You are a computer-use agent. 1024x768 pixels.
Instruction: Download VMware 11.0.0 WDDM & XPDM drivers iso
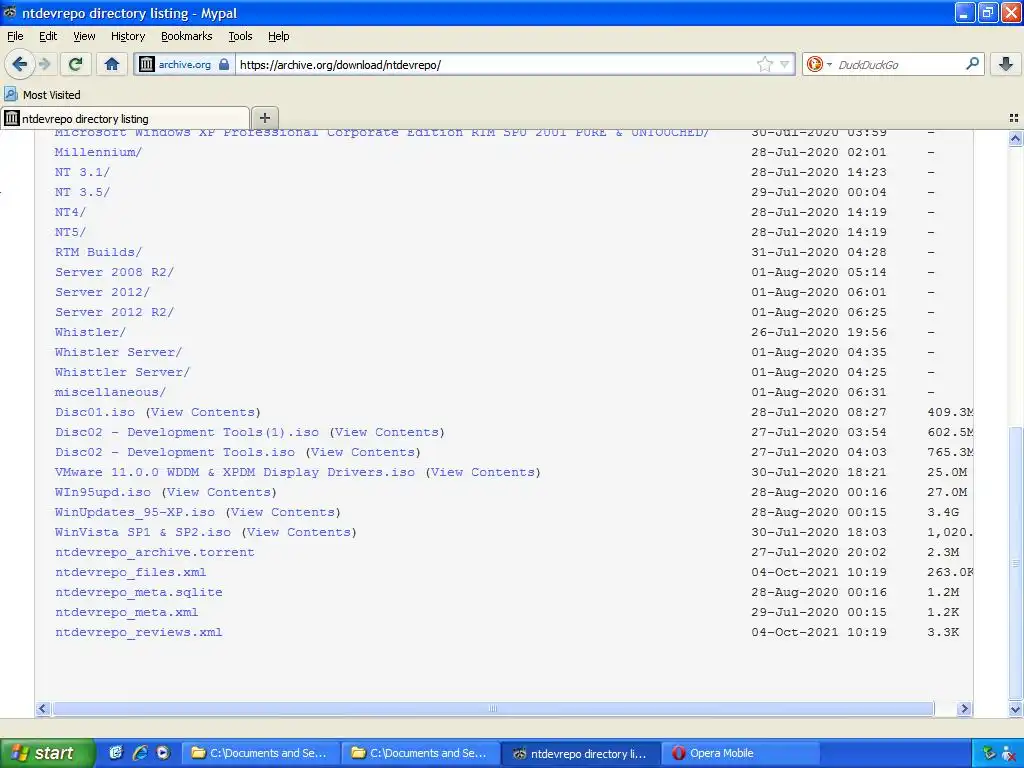click(234, 472)
